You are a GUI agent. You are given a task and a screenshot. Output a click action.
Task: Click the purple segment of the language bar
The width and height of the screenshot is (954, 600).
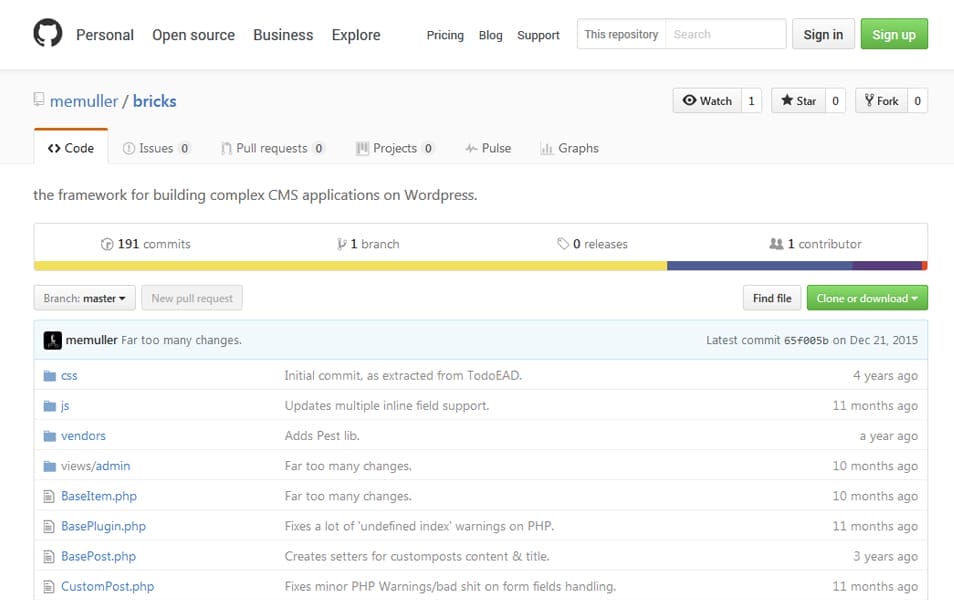tap(887, 266)
